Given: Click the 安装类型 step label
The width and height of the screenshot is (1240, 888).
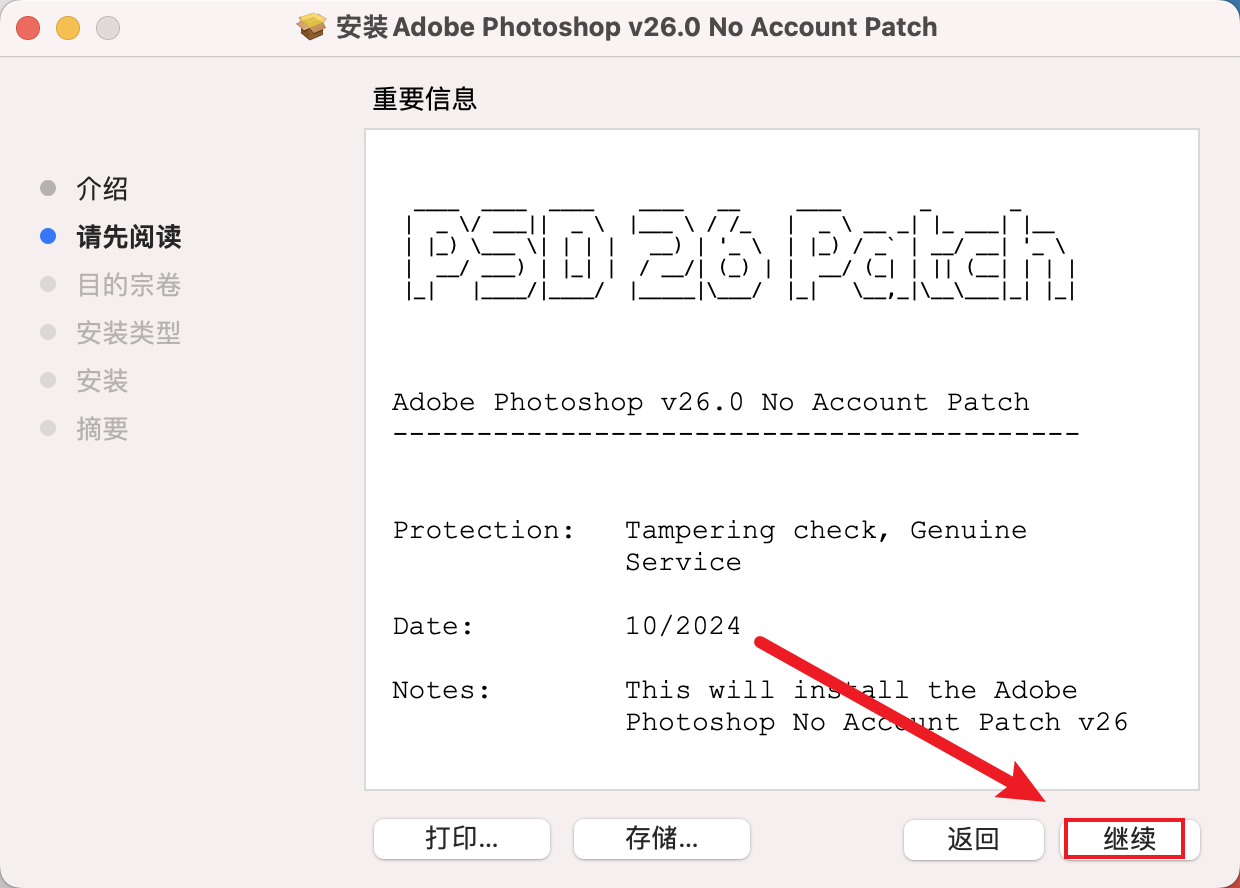Looking at the screenshot, I should [x=128, y=333].
